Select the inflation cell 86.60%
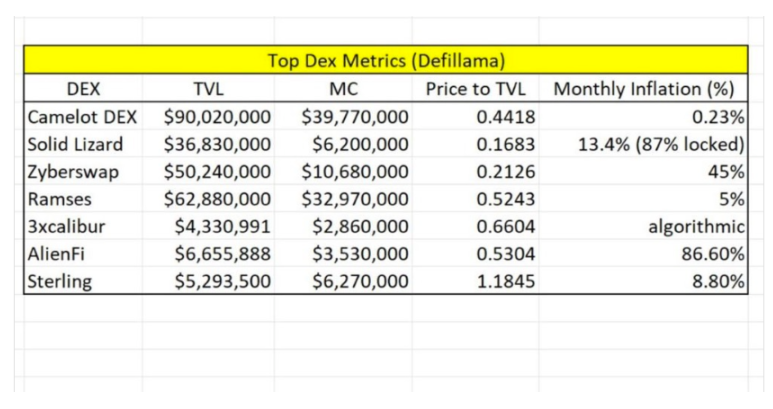This screenshot has height=409, width=773. 644,254
